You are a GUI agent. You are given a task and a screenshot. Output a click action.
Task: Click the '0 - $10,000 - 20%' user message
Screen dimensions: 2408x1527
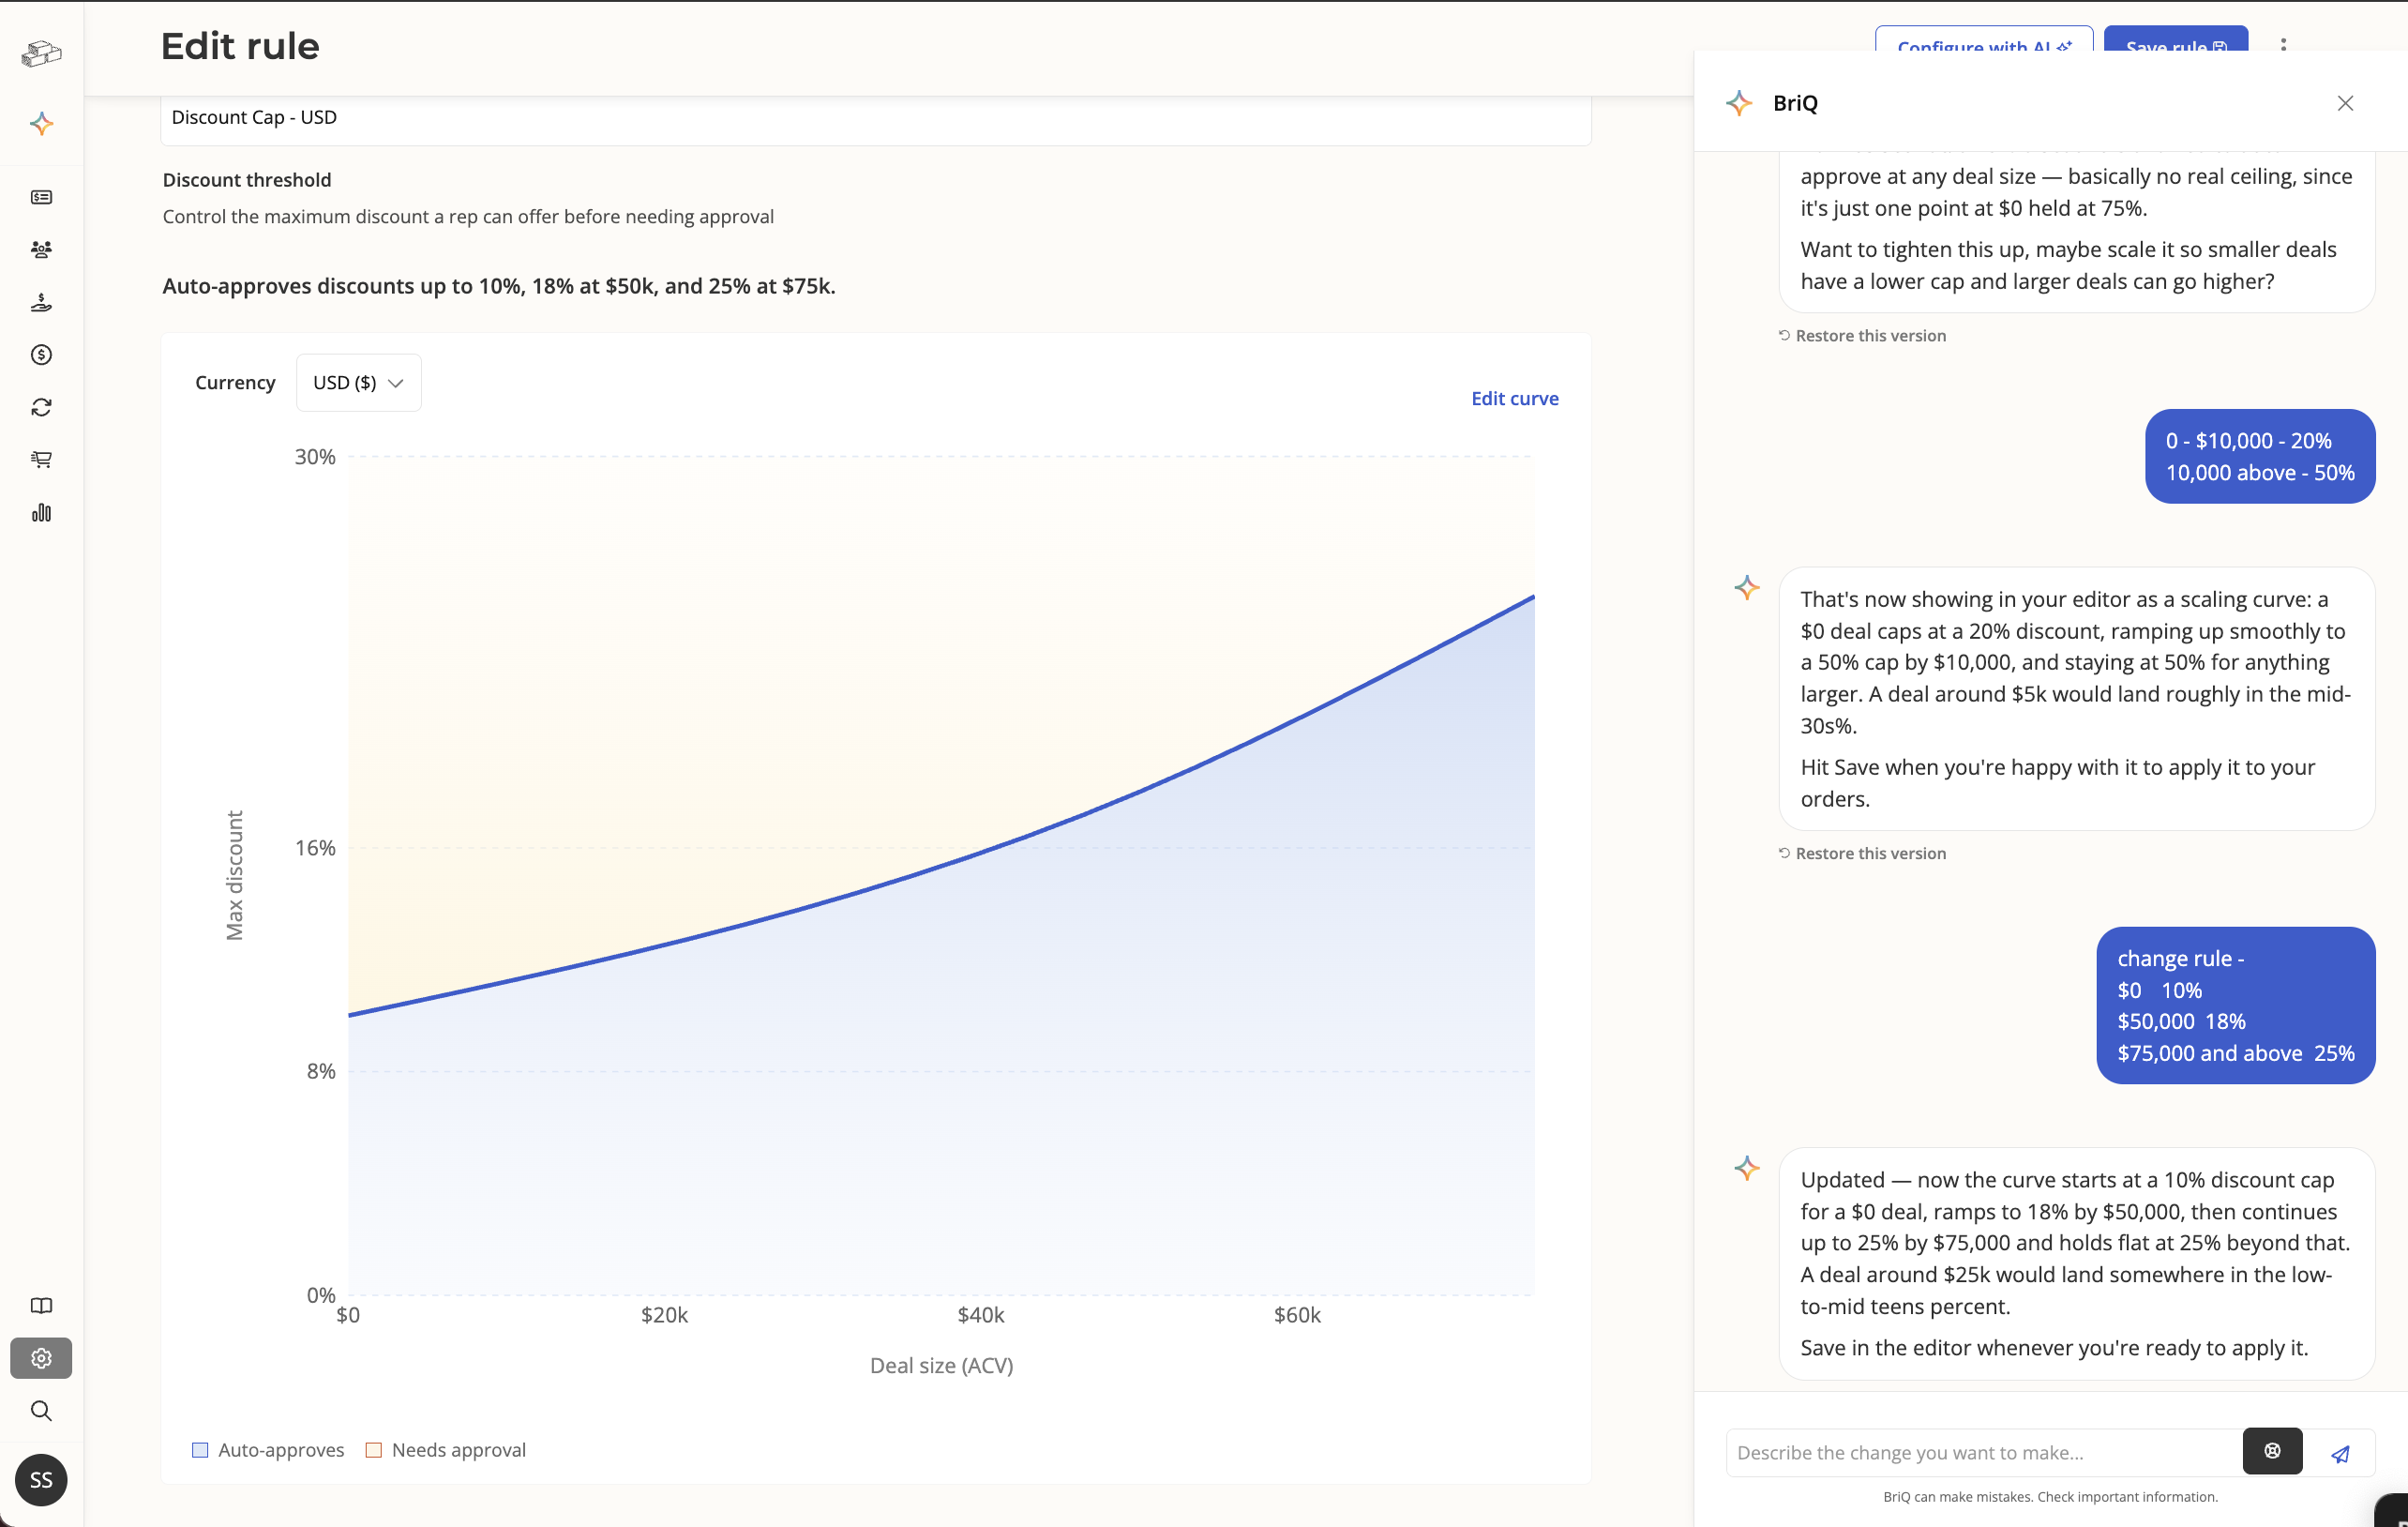(x=2260, y=456)
